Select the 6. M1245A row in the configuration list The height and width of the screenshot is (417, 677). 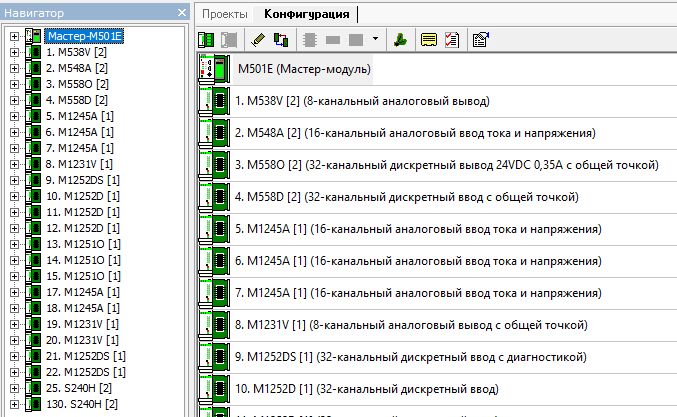click(x=436, y=261)
